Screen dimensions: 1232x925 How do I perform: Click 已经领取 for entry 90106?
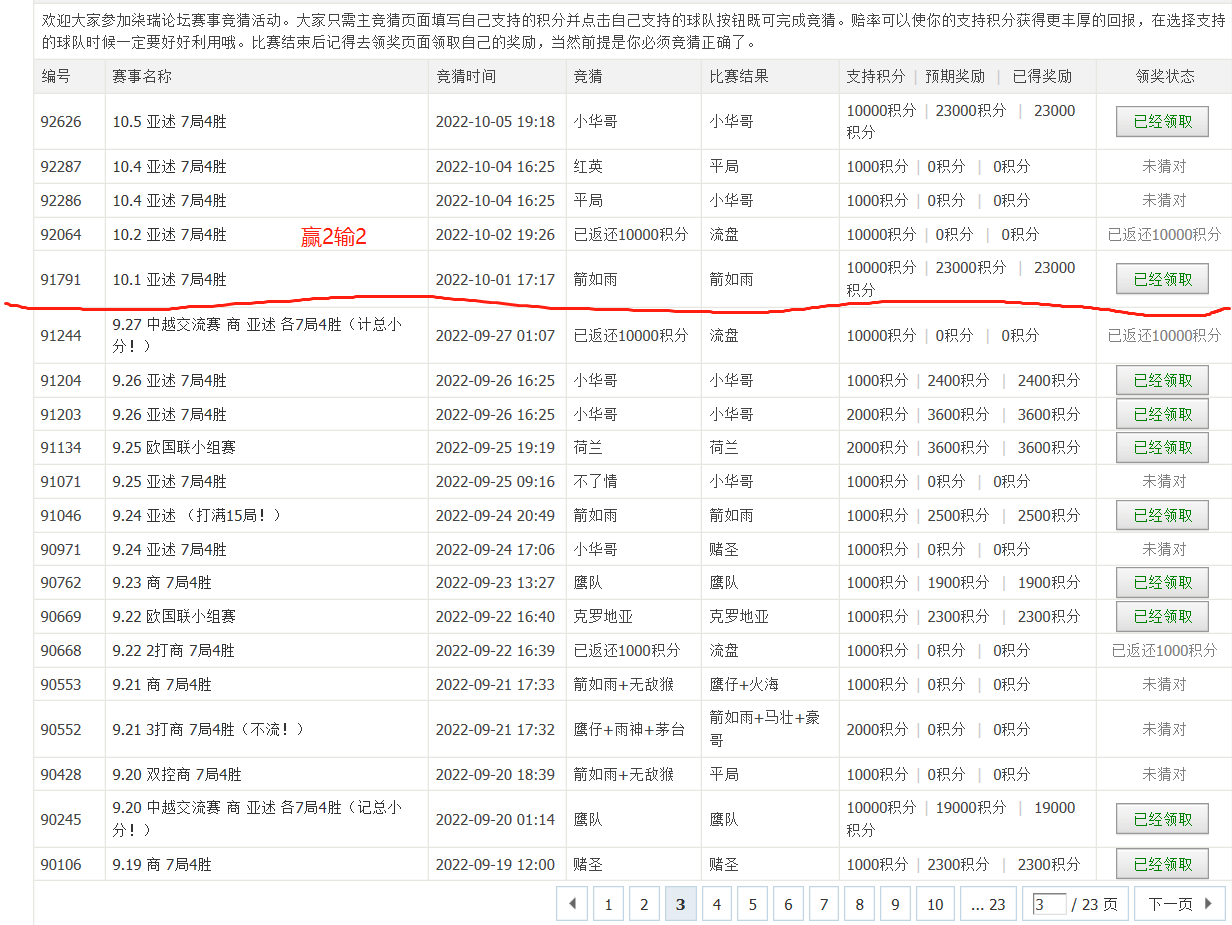(x=1162, y=864)
